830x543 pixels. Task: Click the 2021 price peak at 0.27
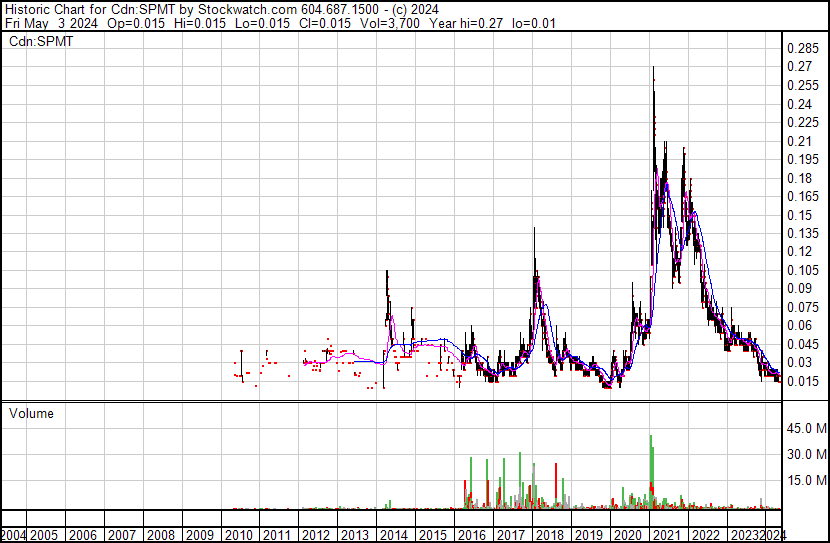coord(654,67)
